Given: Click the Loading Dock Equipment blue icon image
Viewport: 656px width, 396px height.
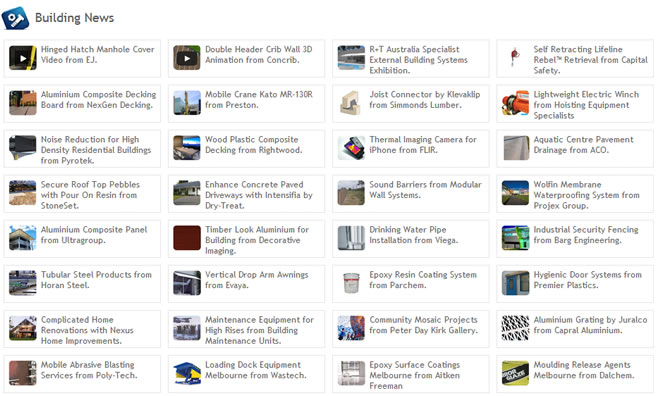Looking at the screenshot, I should click(187, 373).
